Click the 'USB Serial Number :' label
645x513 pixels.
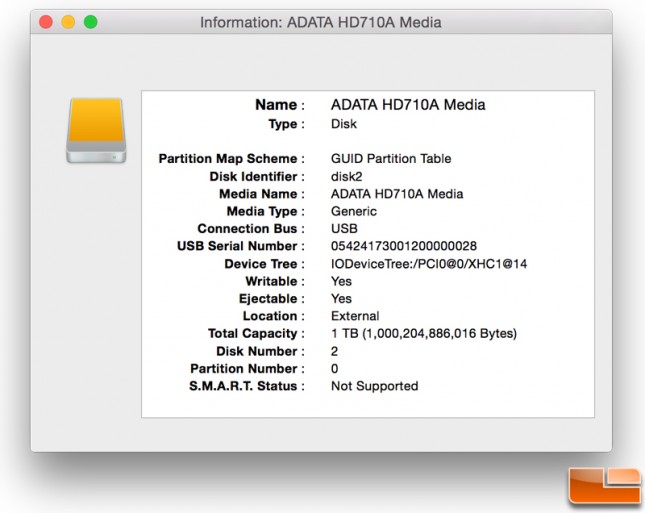(x=241, y=246)
